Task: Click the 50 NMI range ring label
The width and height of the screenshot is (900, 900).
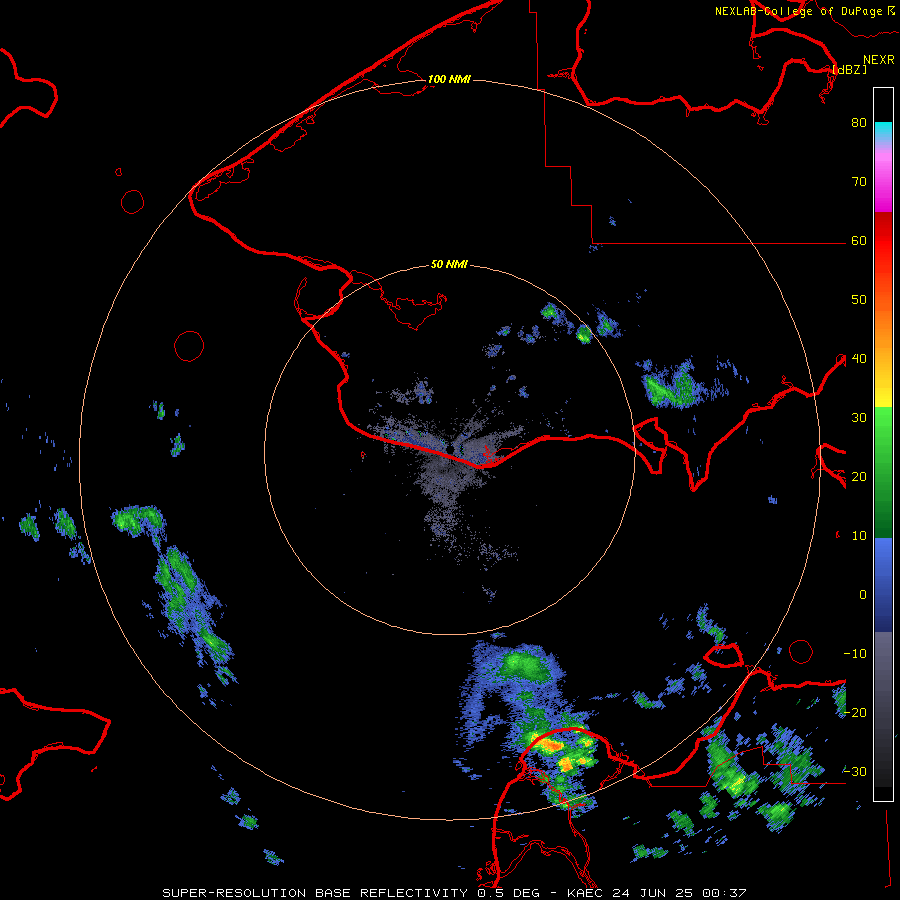Action: pyautogui.click(x=449, y=264)
